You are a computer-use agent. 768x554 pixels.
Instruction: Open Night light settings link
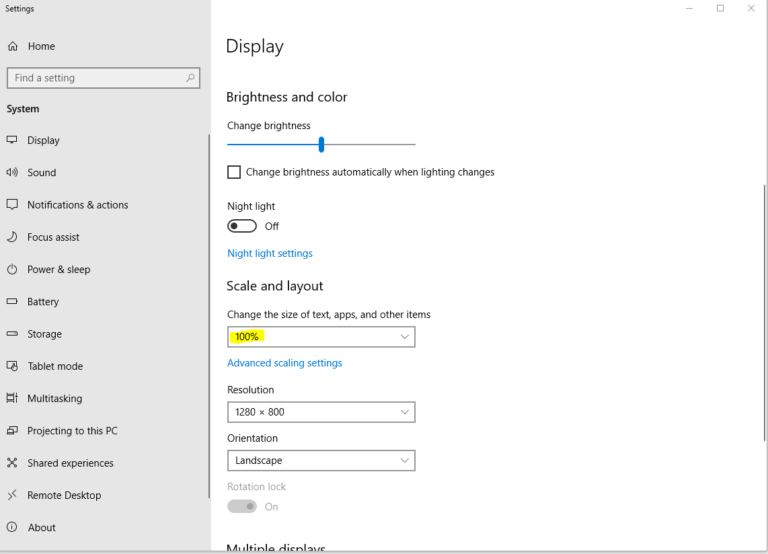[269, 253]
